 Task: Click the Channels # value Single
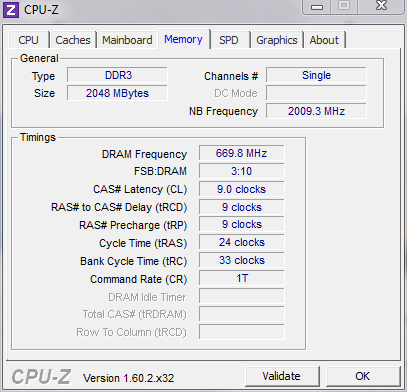[316, 75]
